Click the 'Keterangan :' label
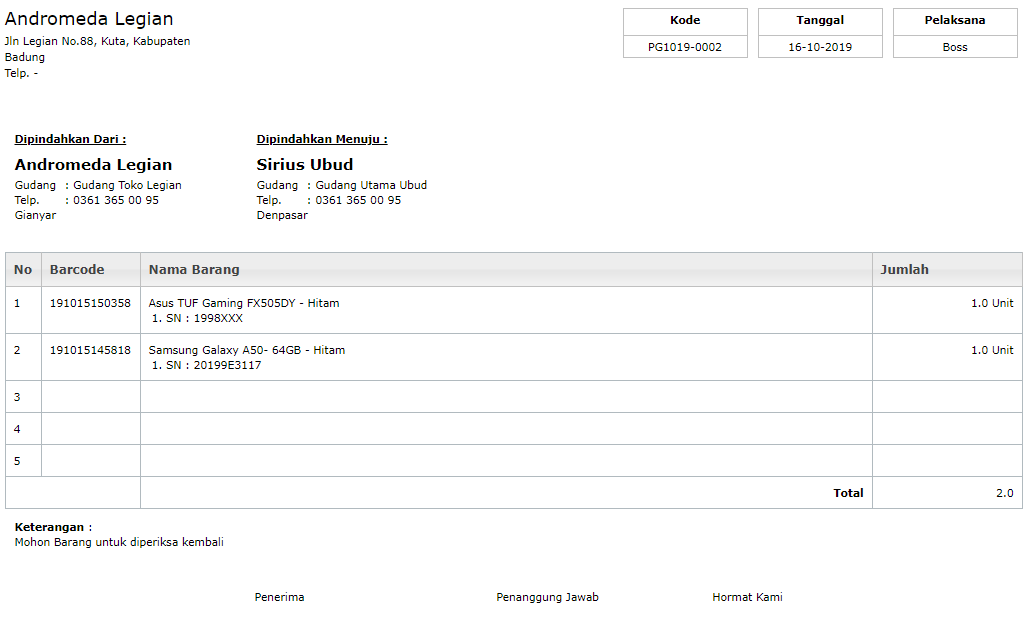Screen dimensions: 1028x622 [x=53, y=527]
